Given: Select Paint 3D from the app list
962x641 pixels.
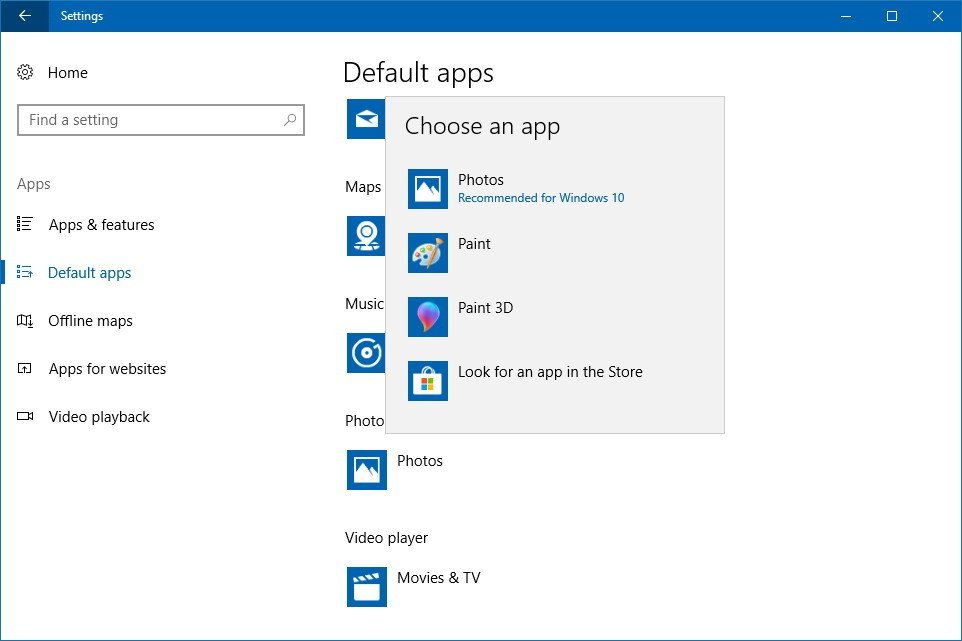Looking at the screenshot, I should [487, 316].
